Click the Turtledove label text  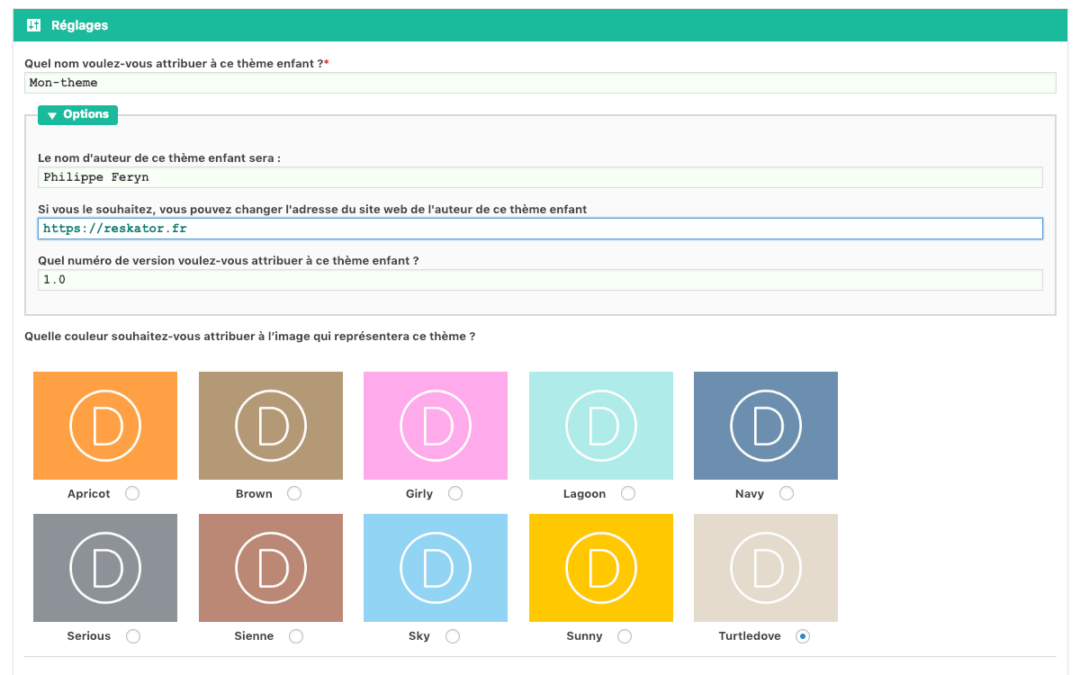coord(749,636)
